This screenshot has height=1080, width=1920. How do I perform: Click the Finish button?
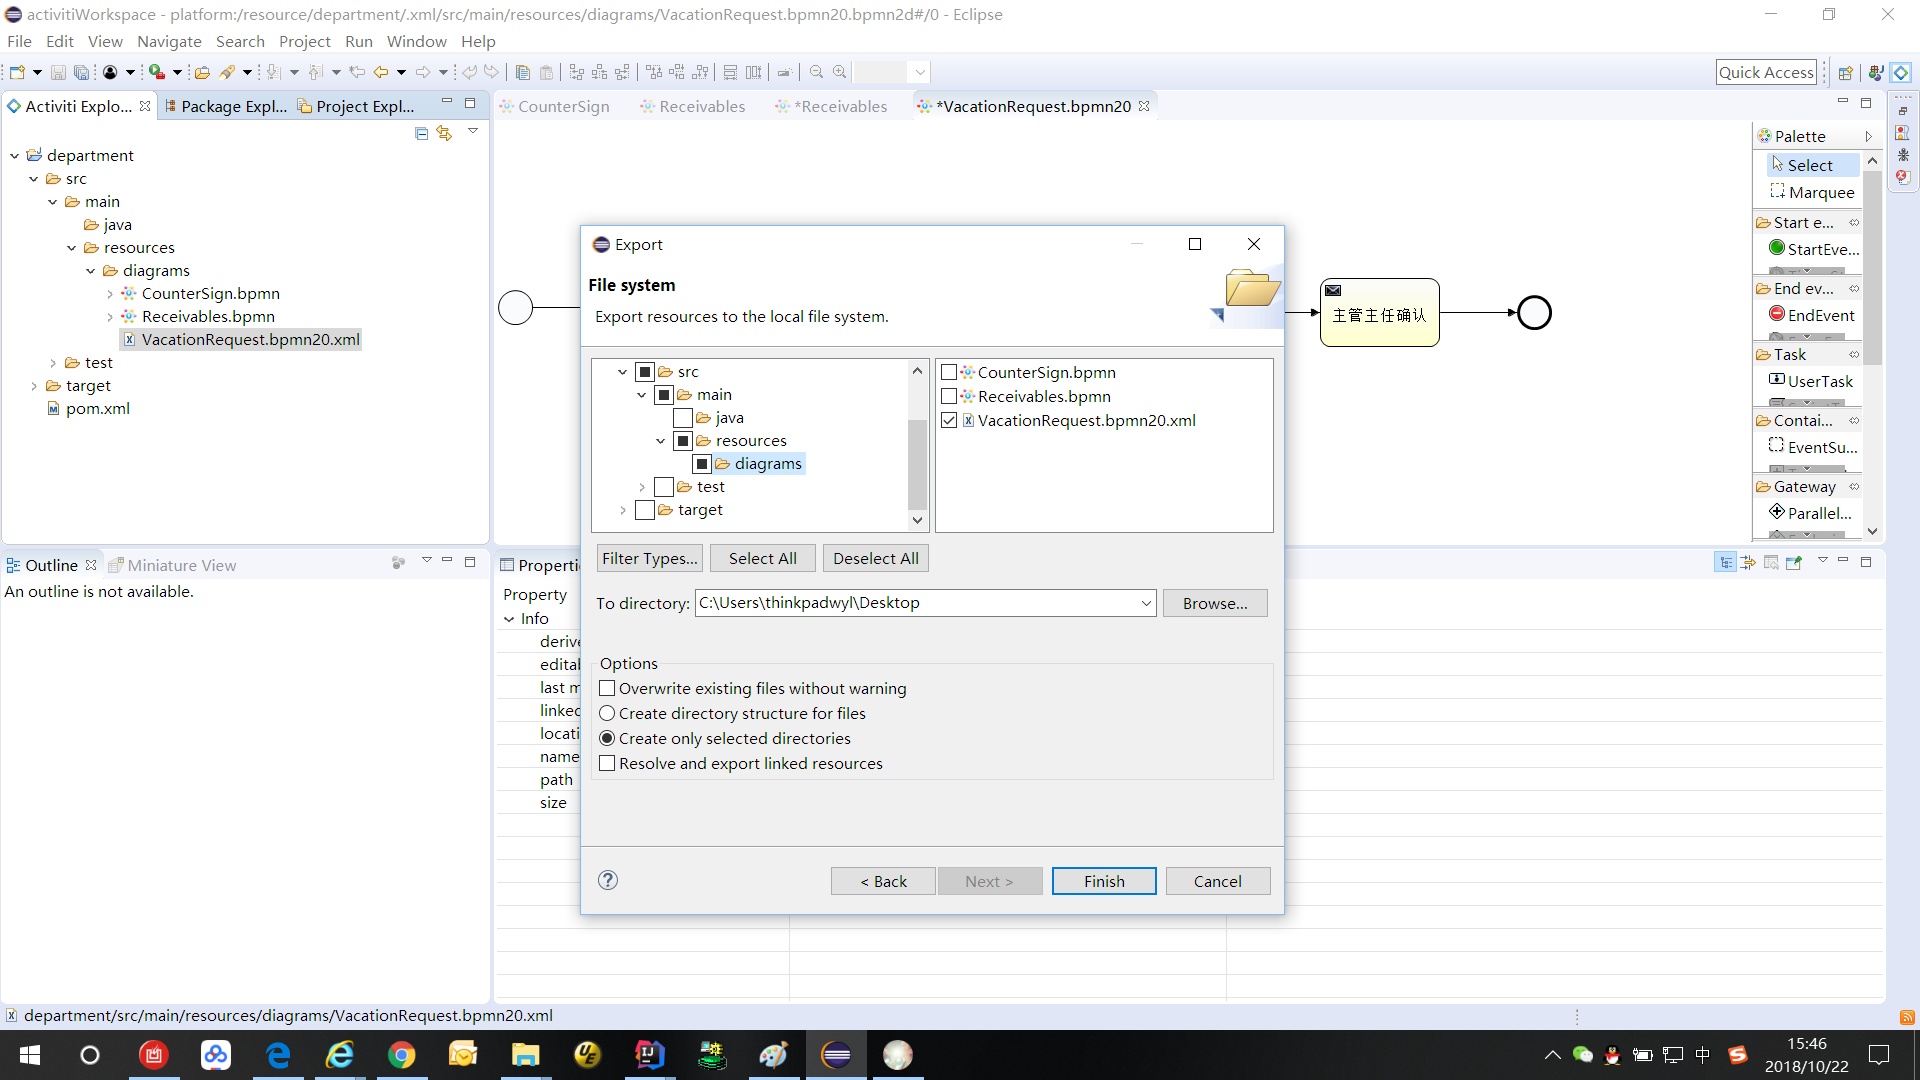click(x=1104, y=881)
